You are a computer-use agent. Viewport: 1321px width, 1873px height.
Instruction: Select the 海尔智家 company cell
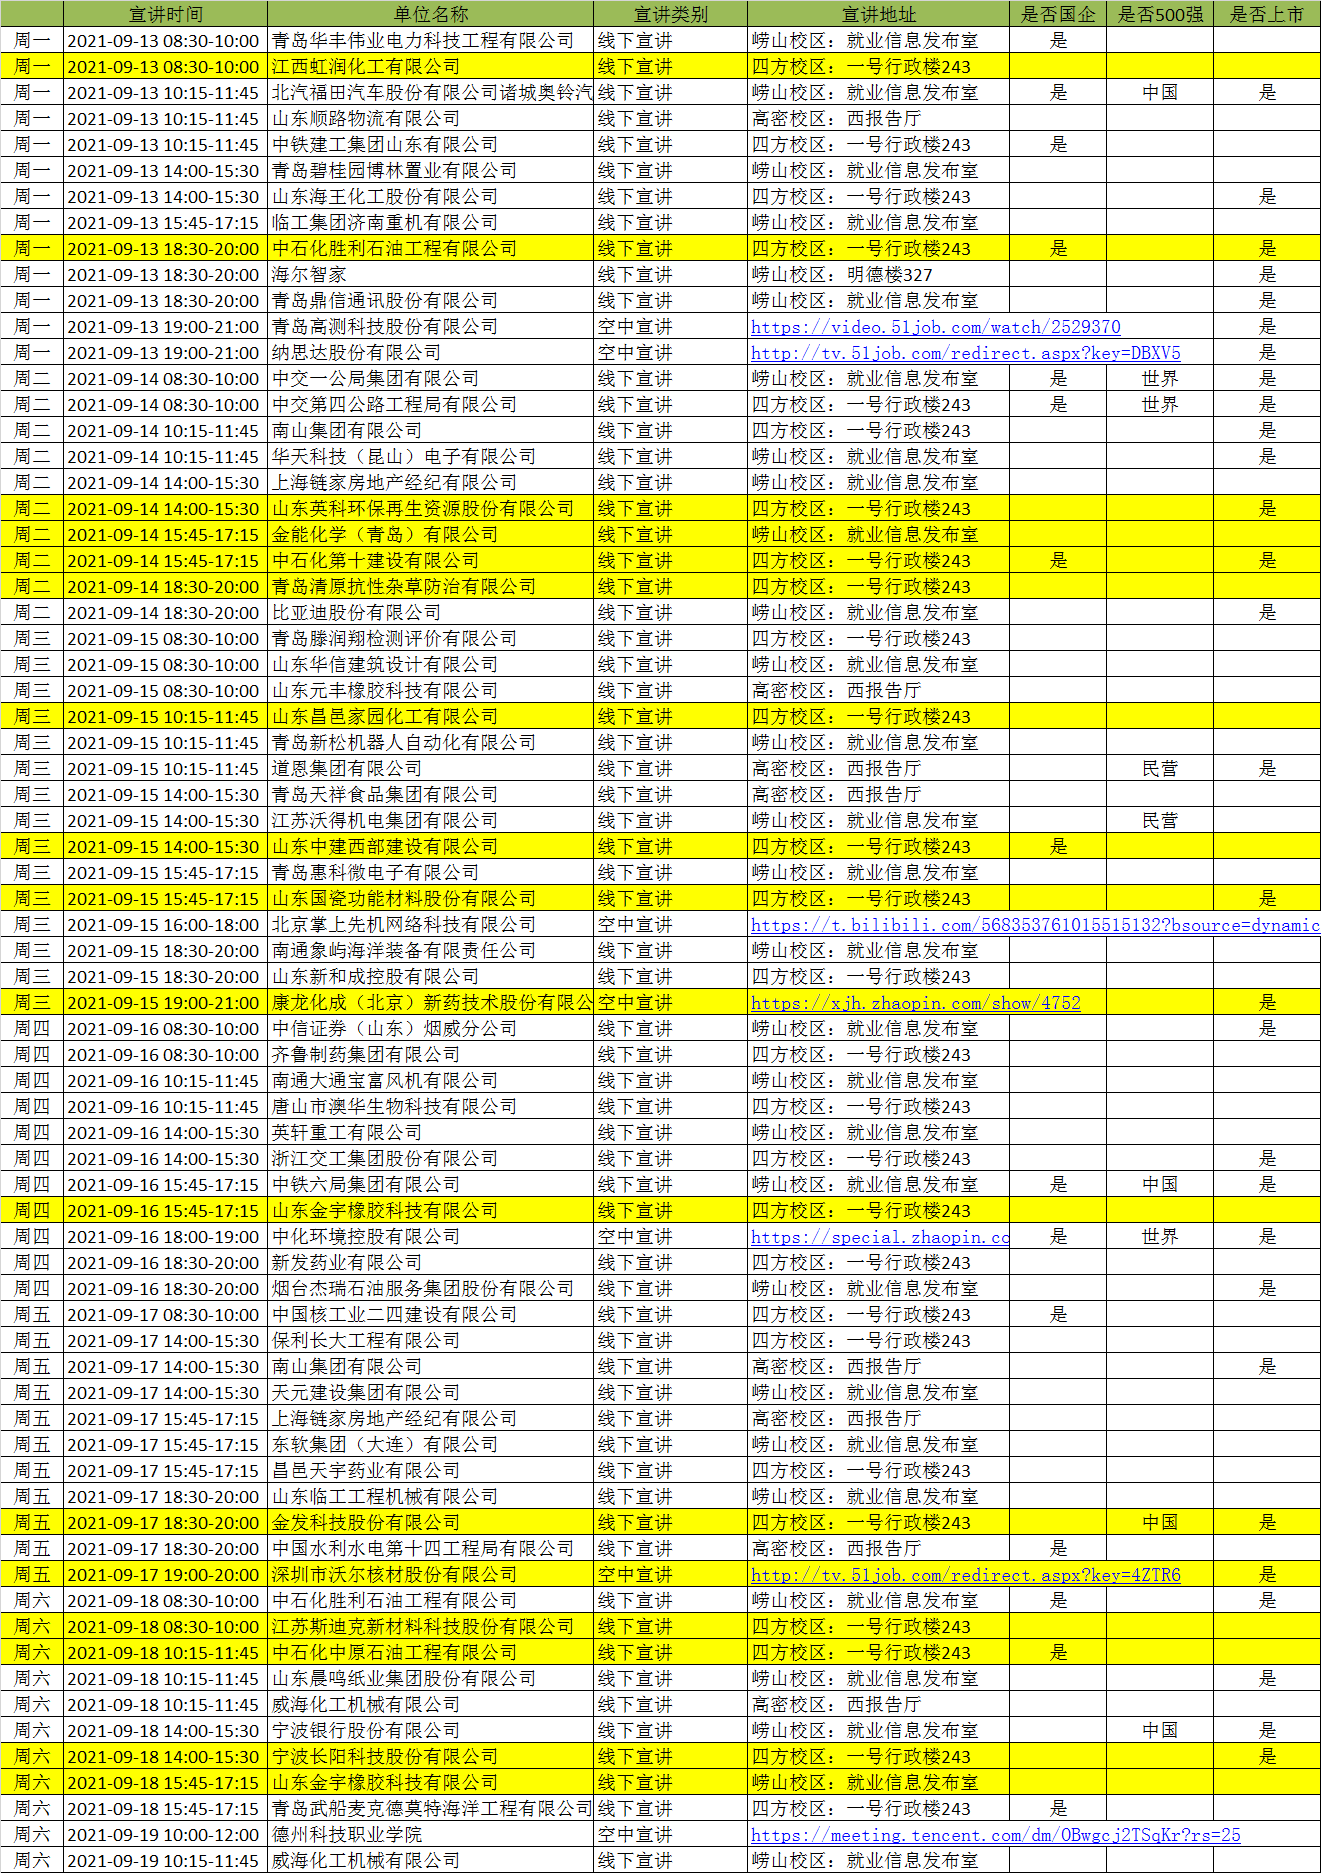point(430,275)
